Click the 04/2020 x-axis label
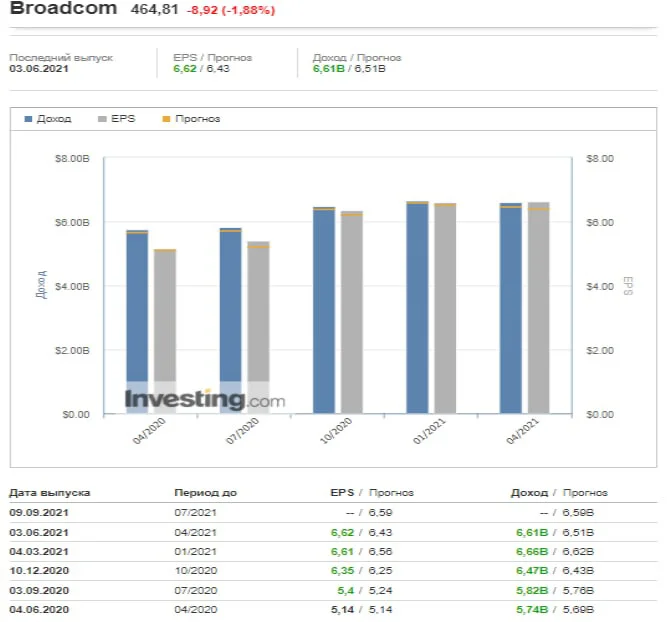This screenshot has height=622, width=667. (149, 431)
